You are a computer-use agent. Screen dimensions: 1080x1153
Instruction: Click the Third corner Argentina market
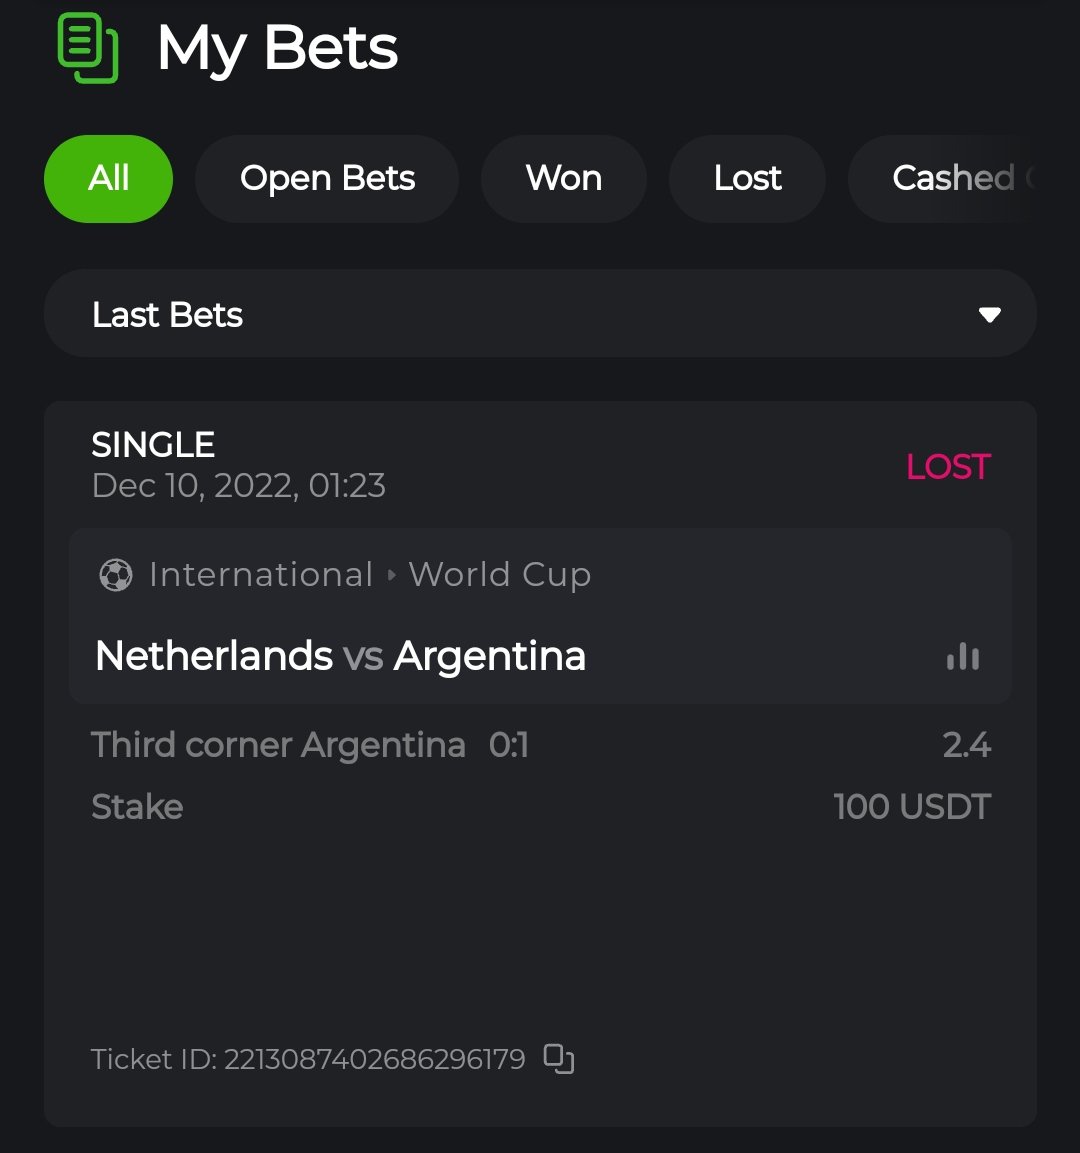[278, 745]
